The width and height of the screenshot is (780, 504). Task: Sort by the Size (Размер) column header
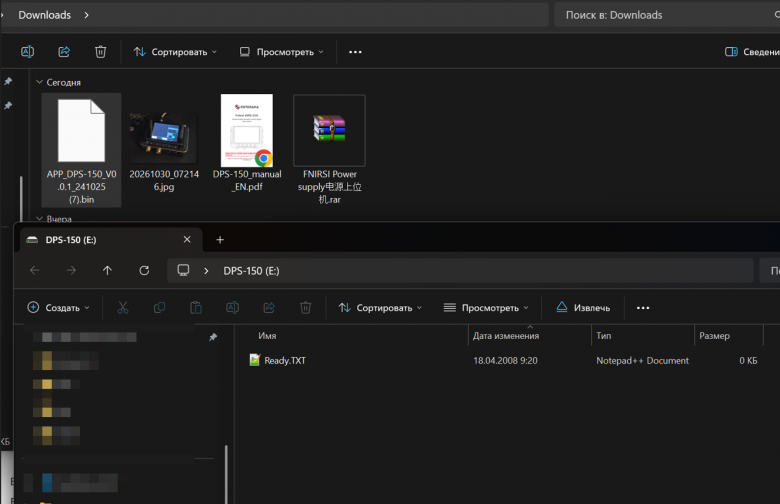click(729, 336)
